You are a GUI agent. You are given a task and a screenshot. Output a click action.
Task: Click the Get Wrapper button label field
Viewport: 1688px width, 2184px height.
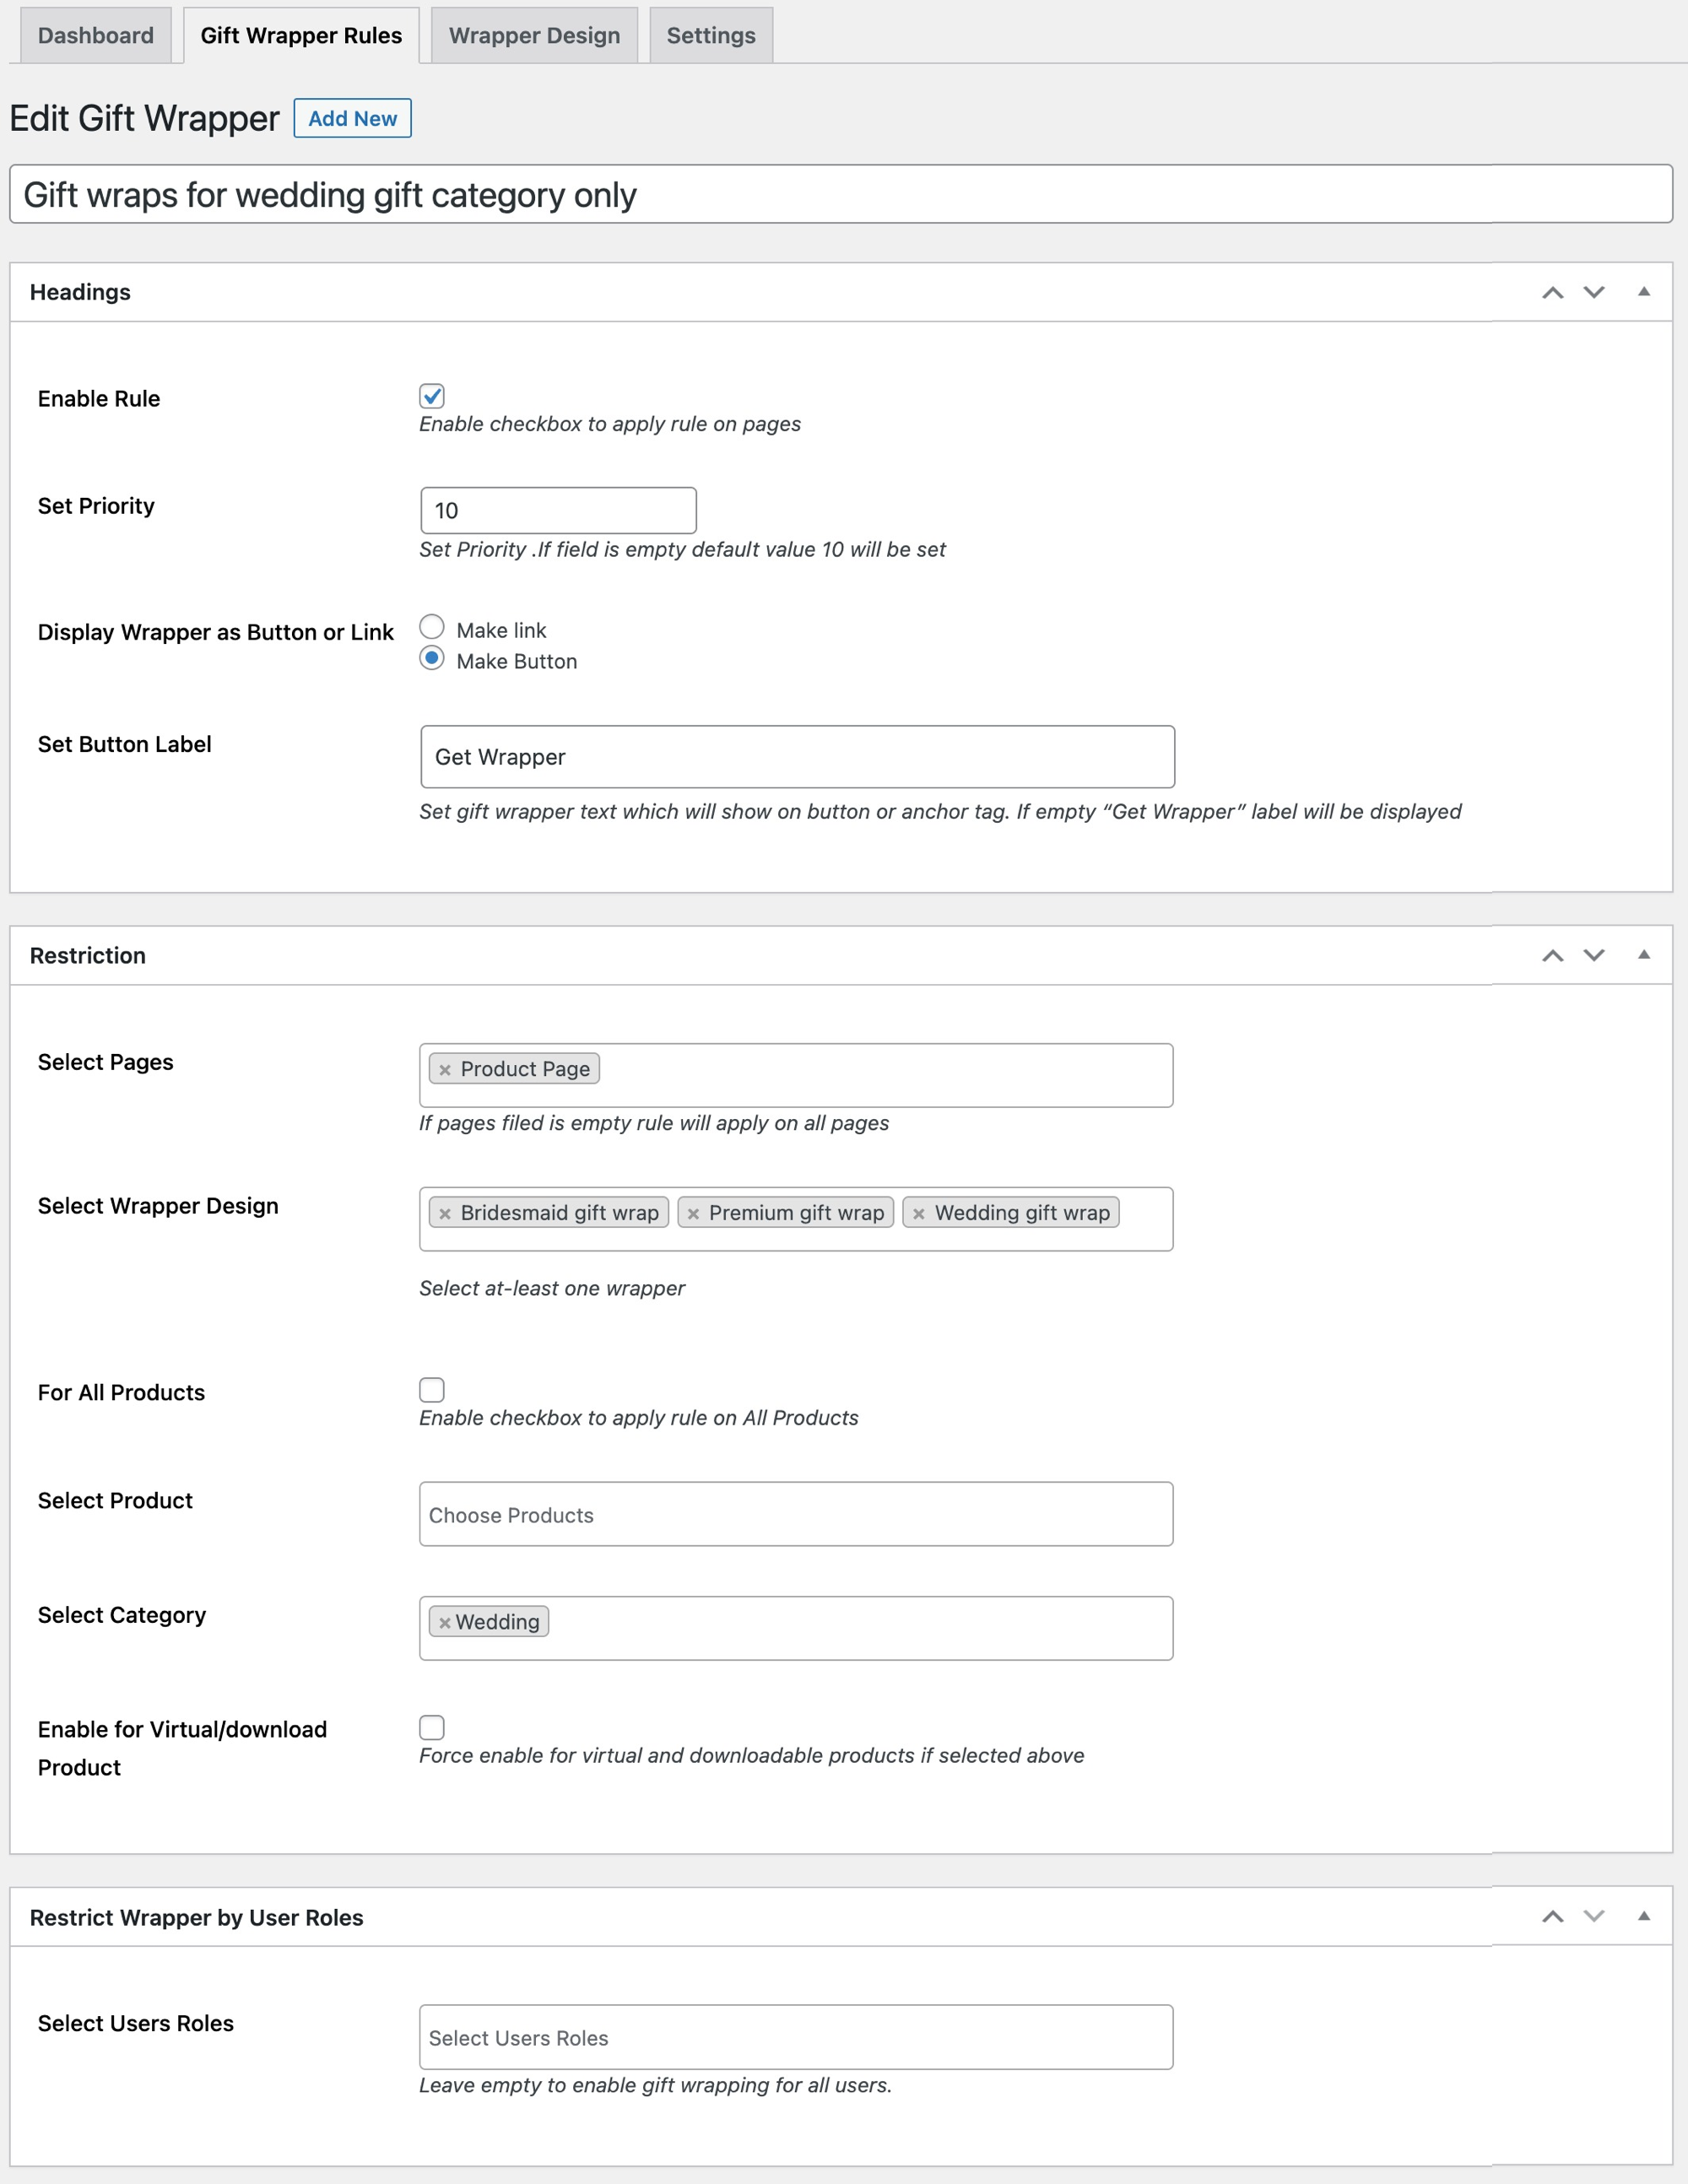click(x=795, y=757)
